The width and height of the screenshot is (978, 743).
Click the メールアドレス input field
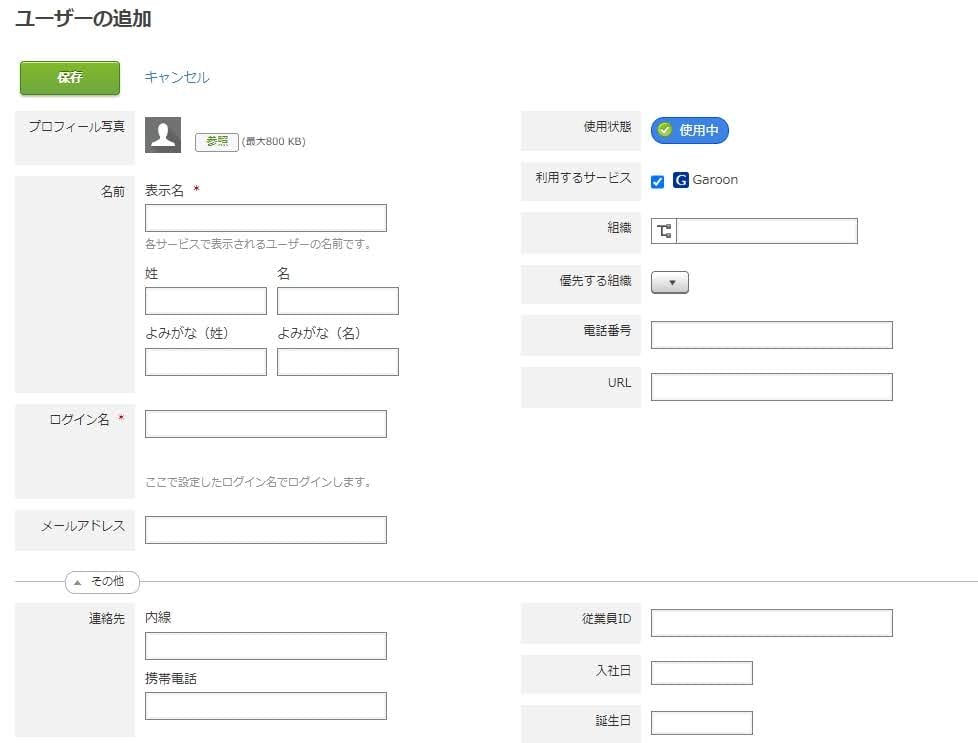265,529
